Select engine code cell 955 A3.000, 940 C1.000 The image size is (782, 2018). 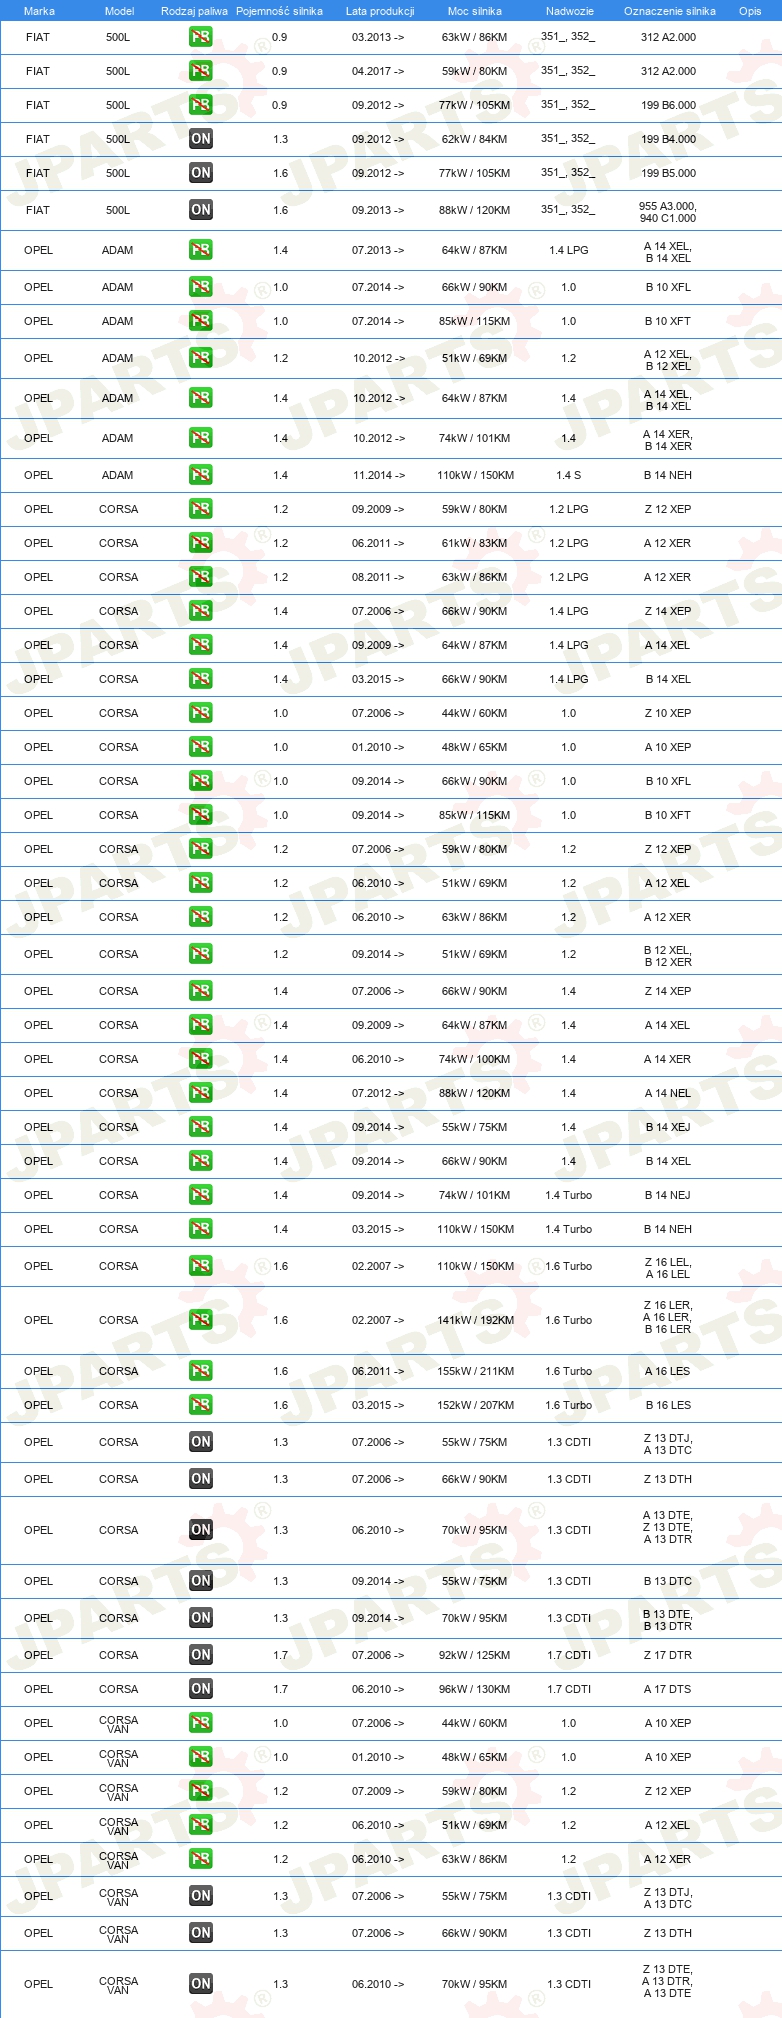(668, 212)
